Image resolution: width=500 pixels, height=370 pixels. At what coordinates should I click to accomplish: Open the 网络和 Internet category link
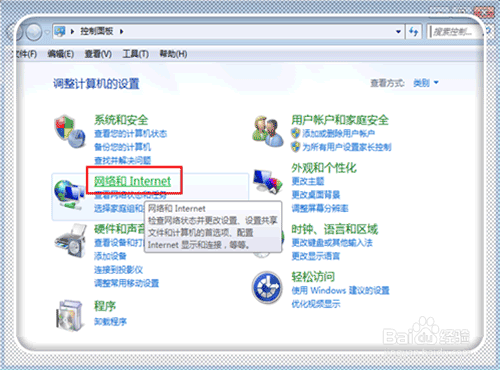click(132, 181)
